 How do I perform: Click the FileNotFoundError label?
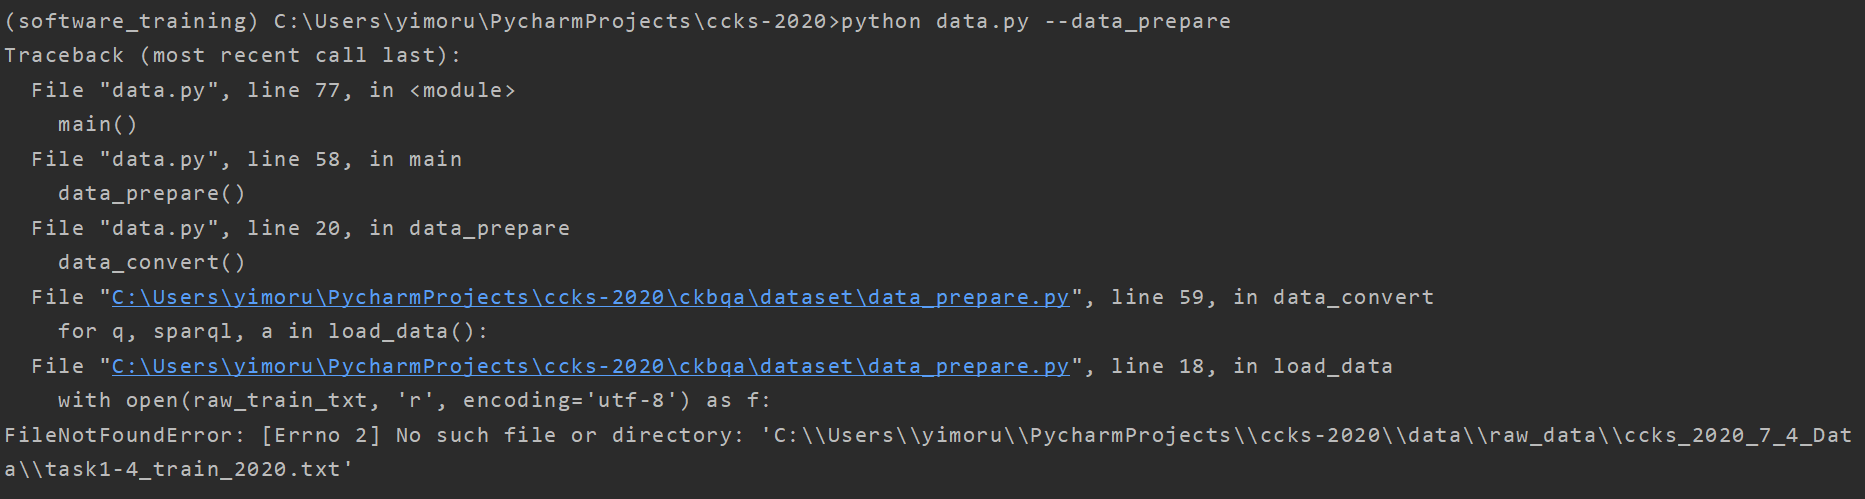point(124,435)
